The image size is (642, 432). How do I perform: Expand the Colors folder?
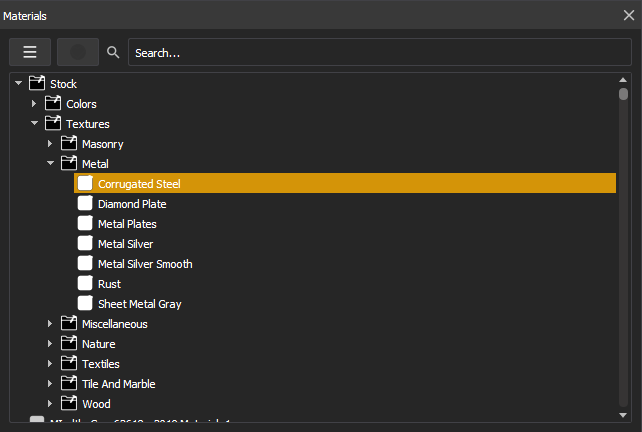click(x=34, y=104)
